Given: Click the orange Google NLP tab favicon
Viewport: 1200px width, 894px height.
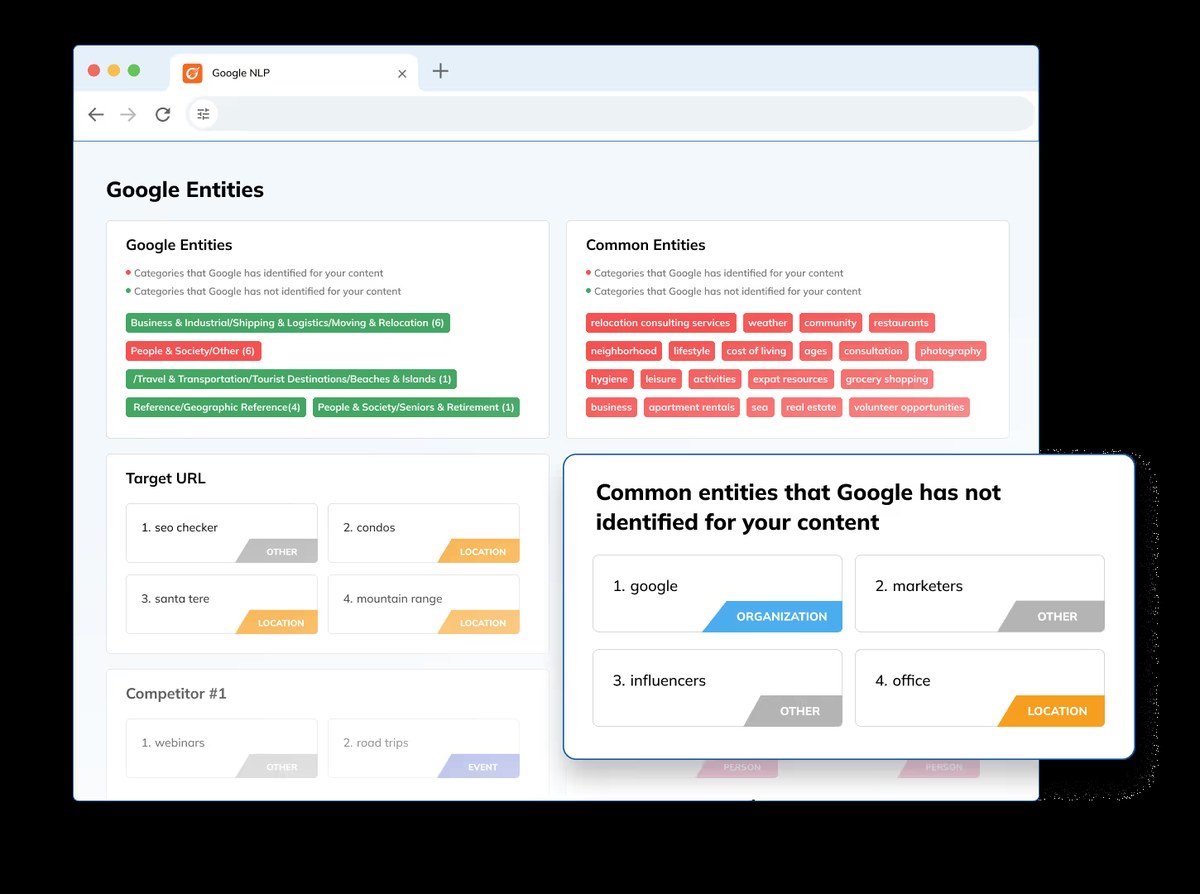Looking at the screenshot, I should (x=192, y=73).
